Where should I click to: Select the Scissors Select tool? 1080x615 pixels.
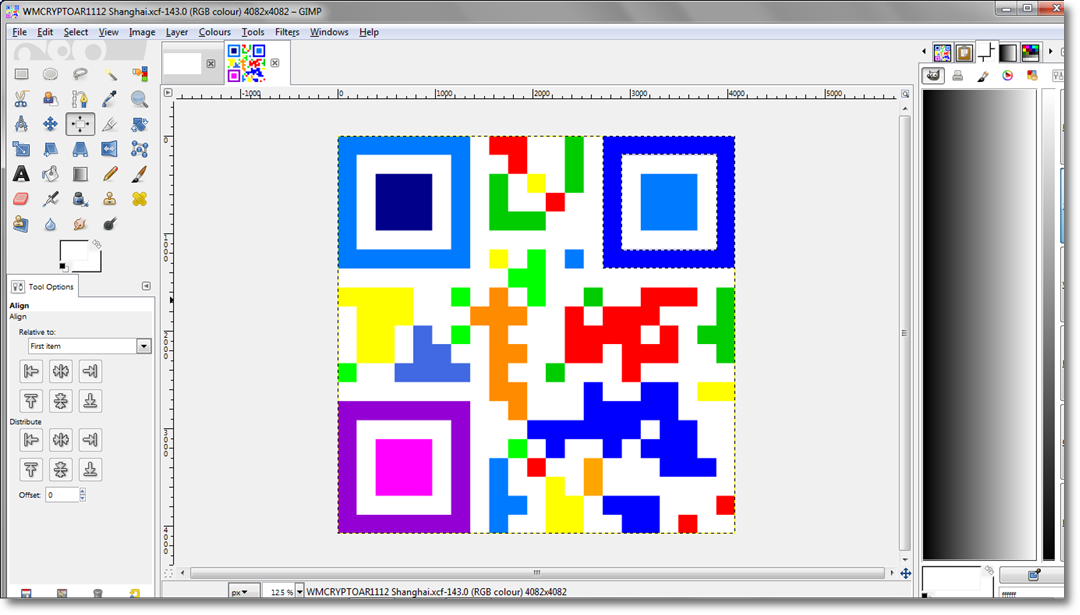tap(21, 99)
